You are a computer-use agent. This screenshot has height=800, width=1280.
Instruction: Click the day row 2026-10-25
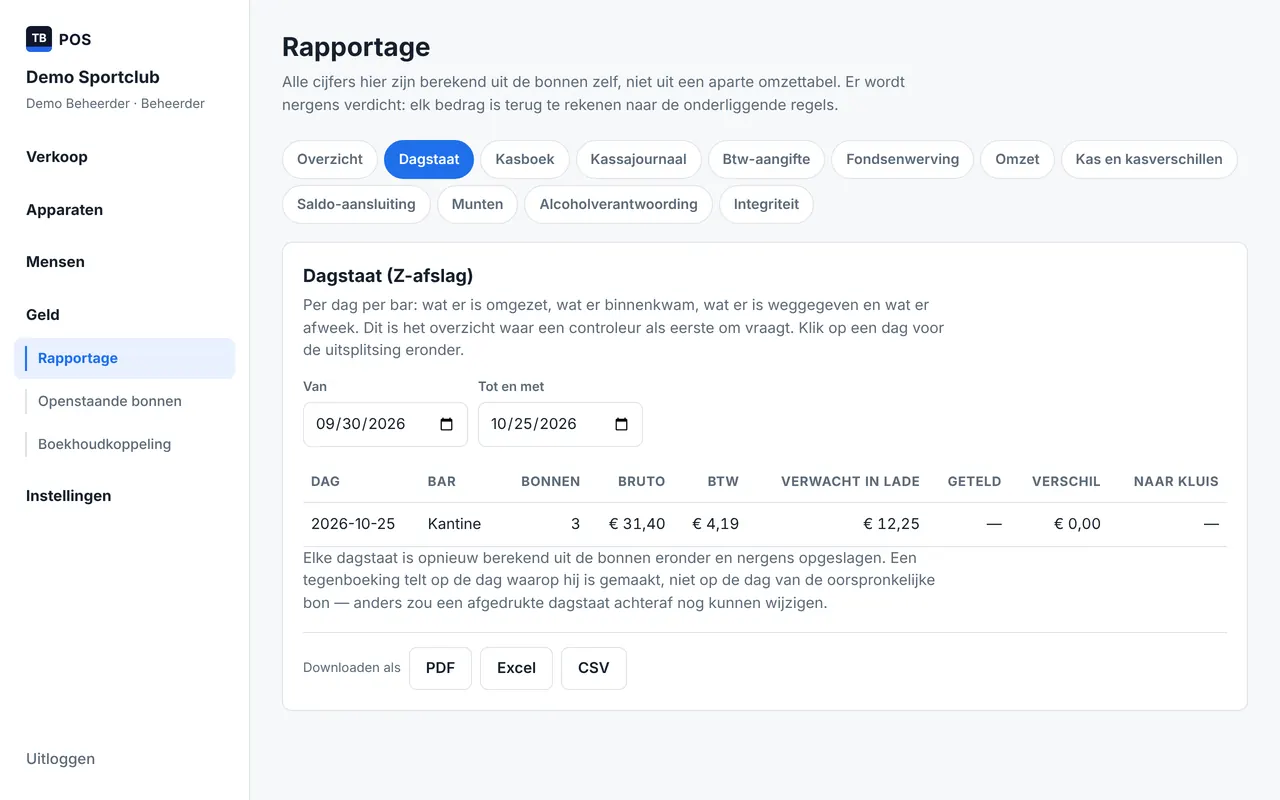(765, 524)
